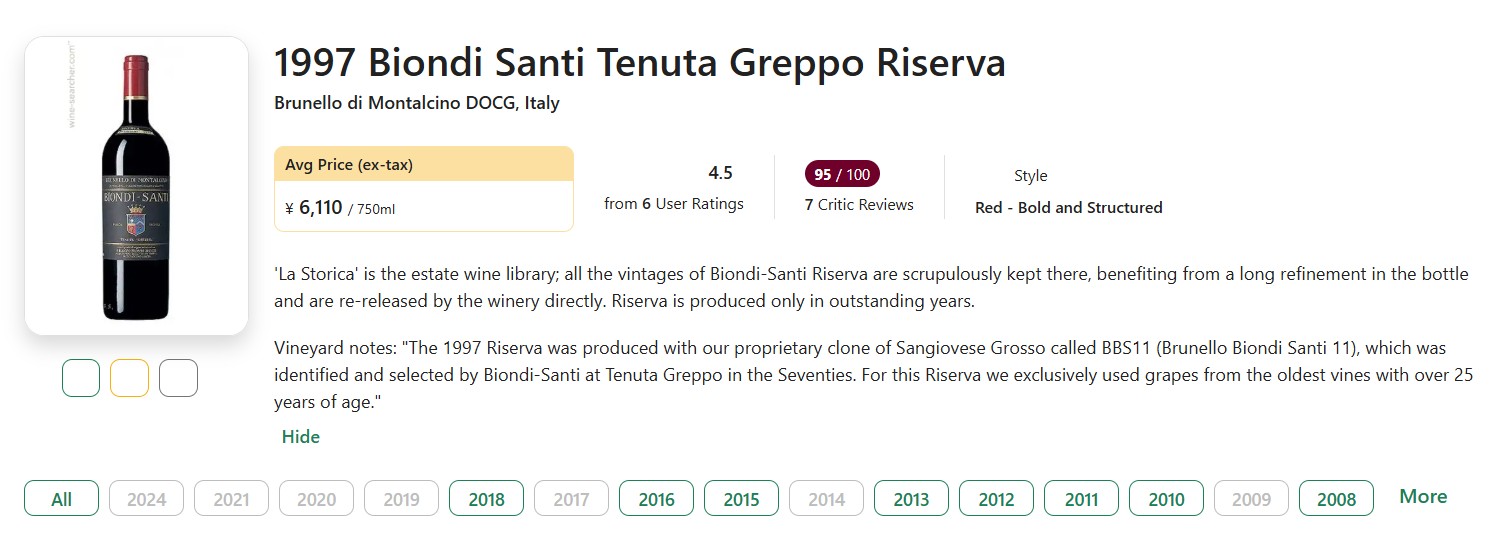Click the green-bordered square below the bottle
The image size is (1492, 553).
tap(81, 378)
